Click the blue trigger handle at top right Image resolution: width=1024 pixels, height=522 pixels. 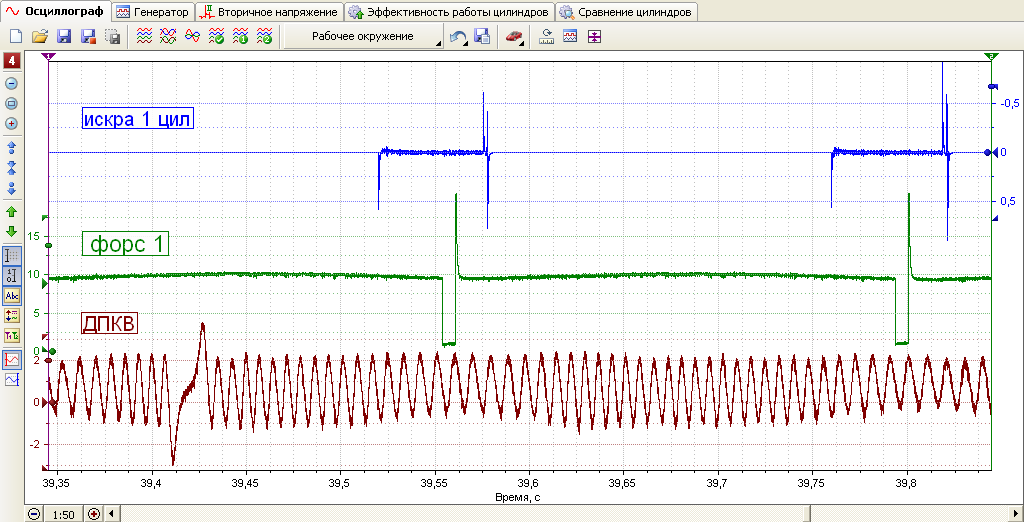click(x=993, y=86)
